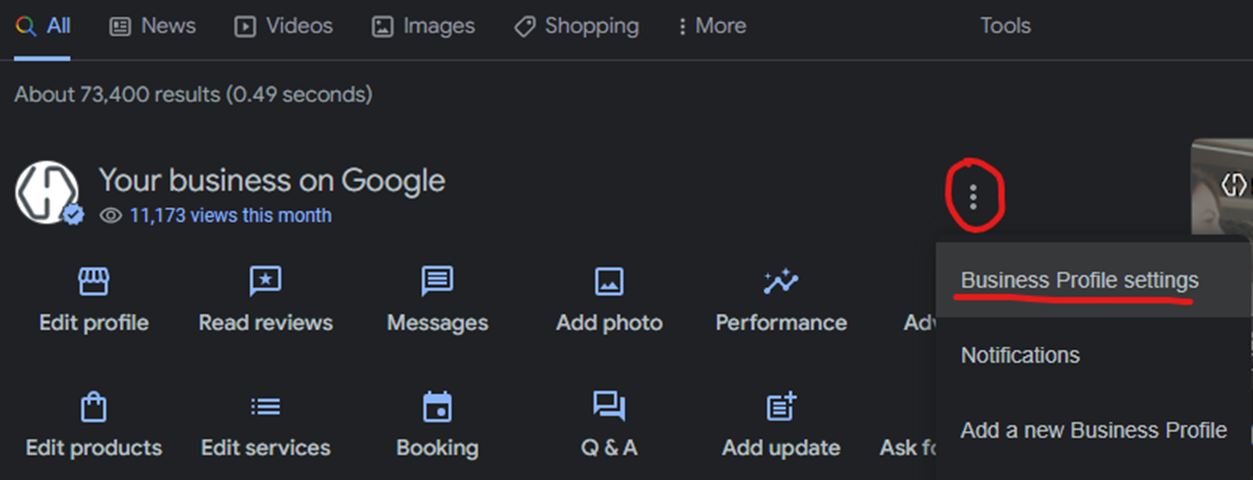The image size is (1253, 480).
Task: Switch to the All search tab
Action: [43, 26]
